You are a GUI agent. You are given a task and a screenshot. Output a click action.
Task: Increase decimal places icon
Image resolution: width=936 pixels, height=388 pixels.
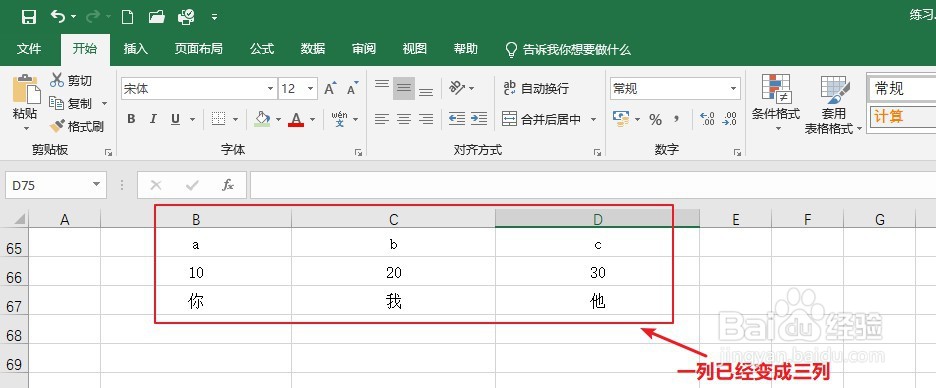(707, 119)
